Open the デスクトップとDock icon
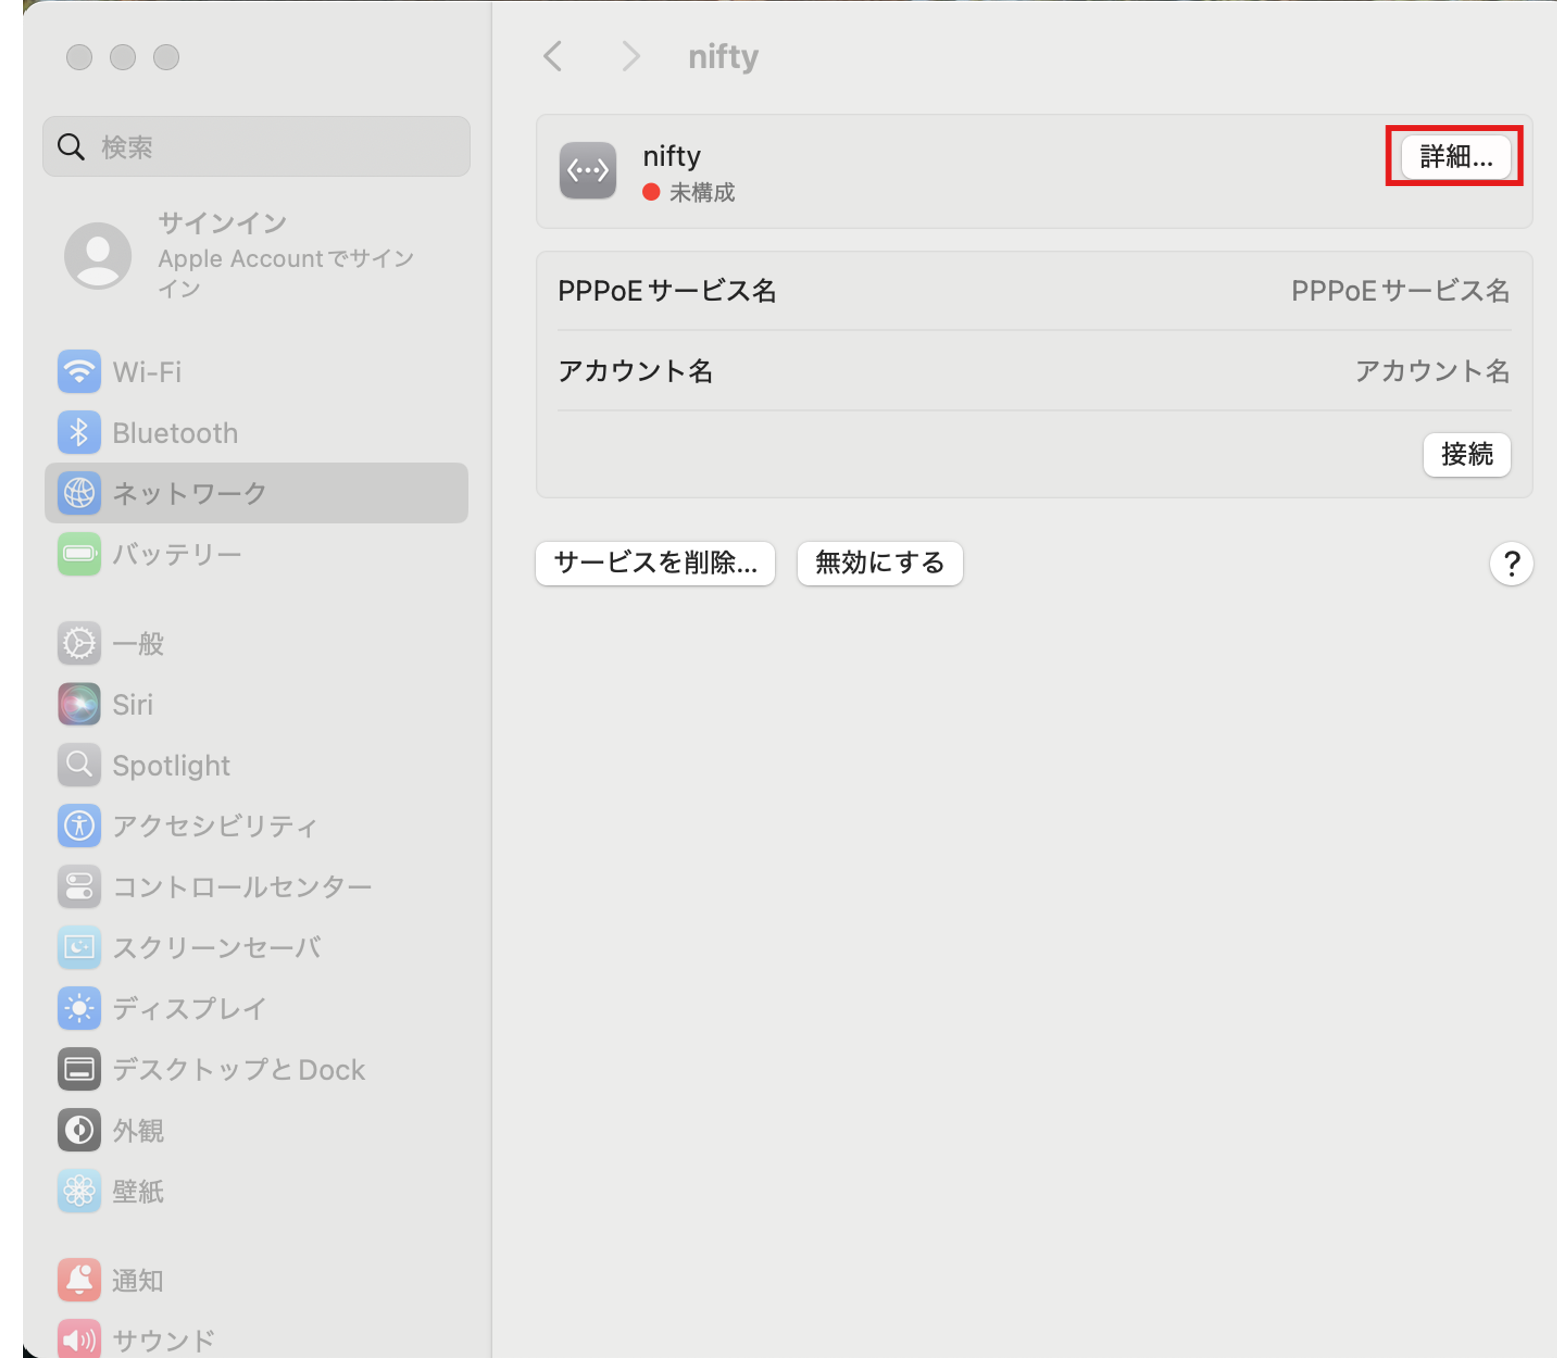1557x1358 pixels. click(79, 1069)
